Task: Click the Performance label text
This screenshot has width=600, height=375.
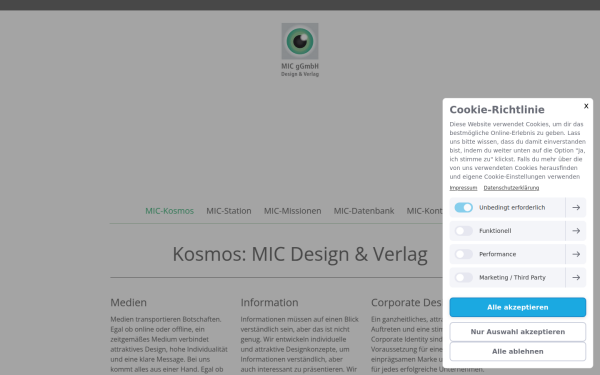Action: [x=497, y=254]
